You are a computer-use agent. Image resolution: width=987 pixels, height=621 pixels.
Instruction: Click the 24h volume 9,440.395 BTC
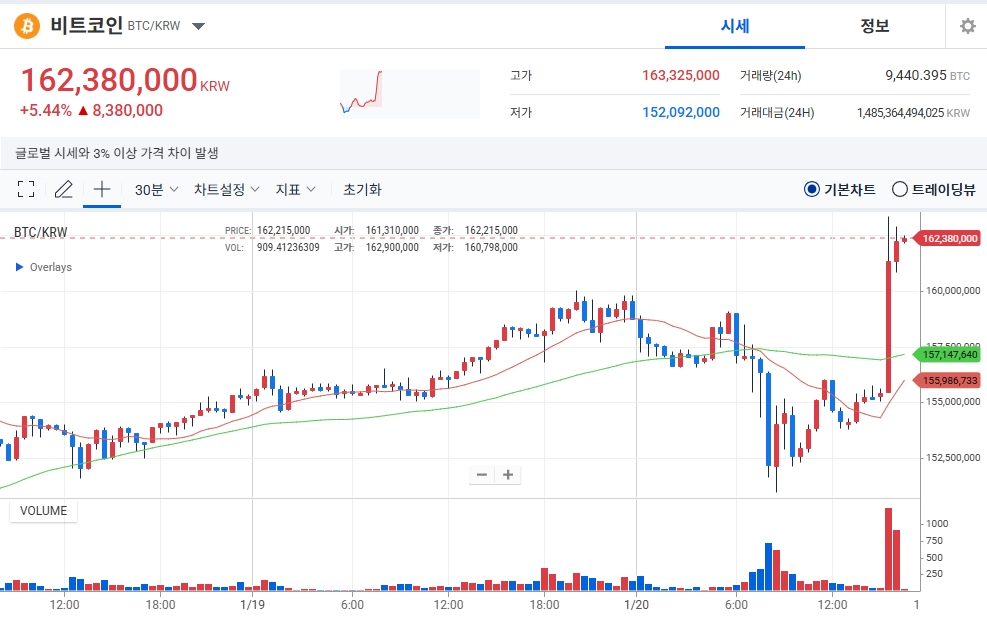[x=927, y=76]
